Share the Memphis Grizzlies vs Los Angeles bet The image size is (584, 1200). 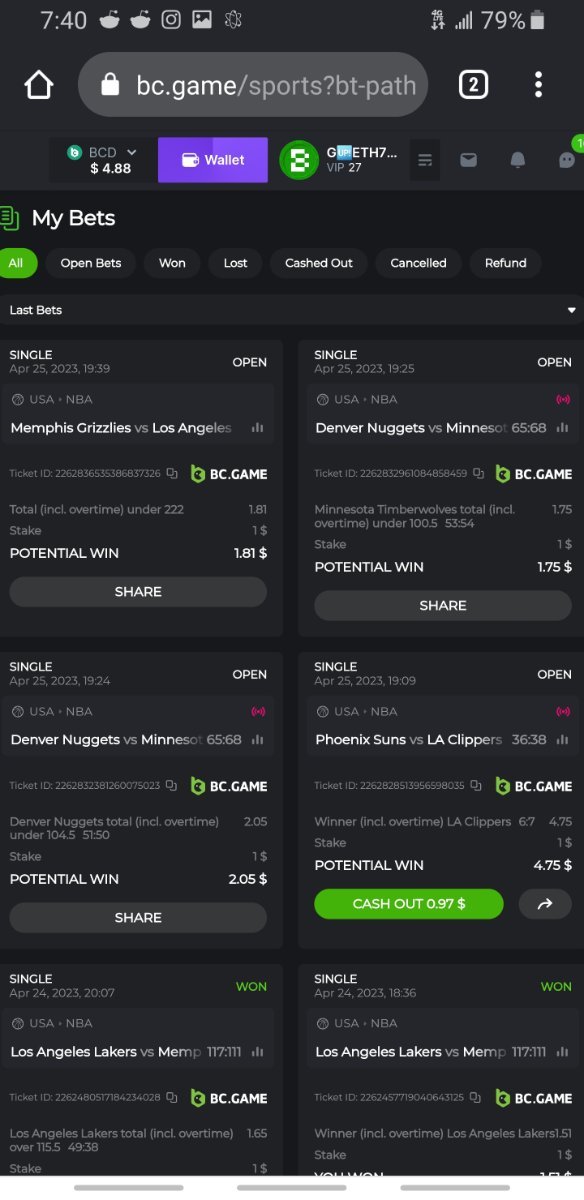tap(138, 592)
